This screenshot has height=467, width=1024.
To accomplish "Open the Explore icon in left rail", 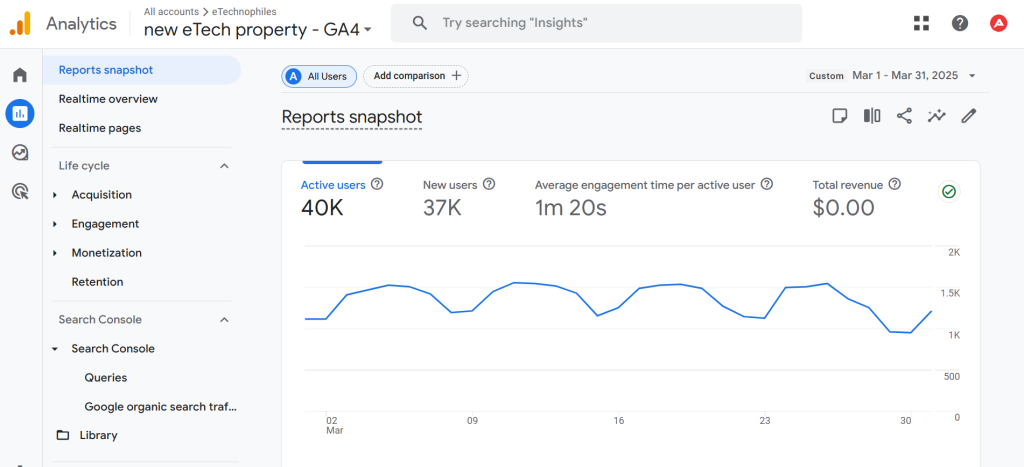I will tap(19, 152).
